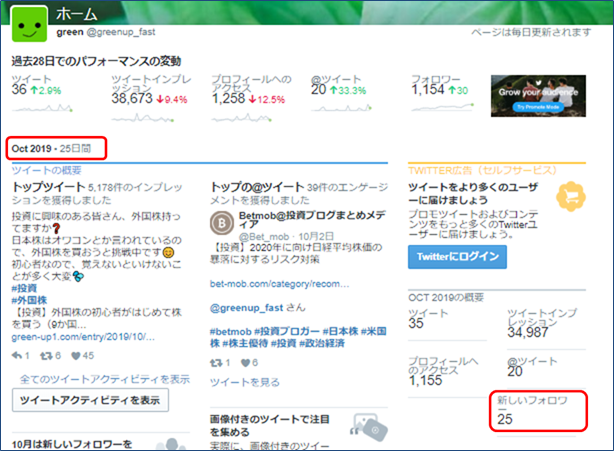Open the ツイートを見る link

tap(245, 382)
